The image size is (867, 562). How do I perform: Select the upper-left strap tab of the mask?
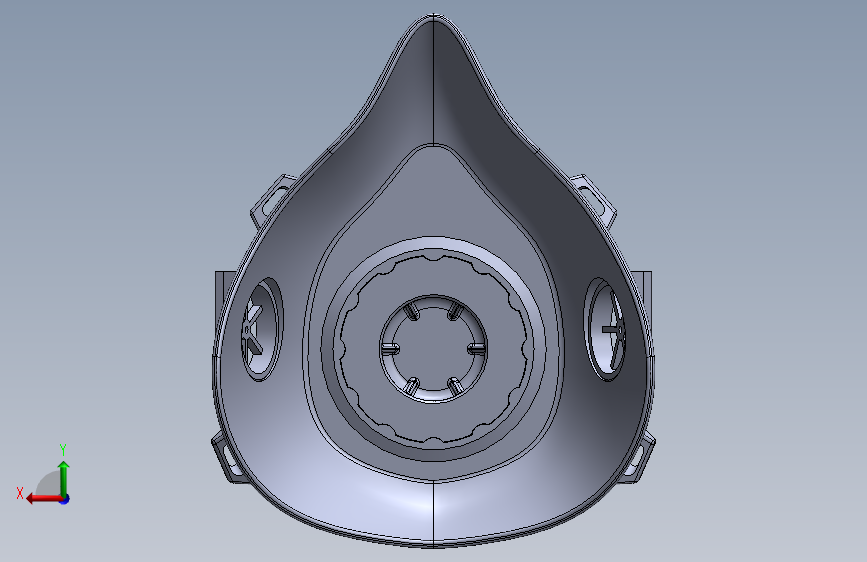273,200
